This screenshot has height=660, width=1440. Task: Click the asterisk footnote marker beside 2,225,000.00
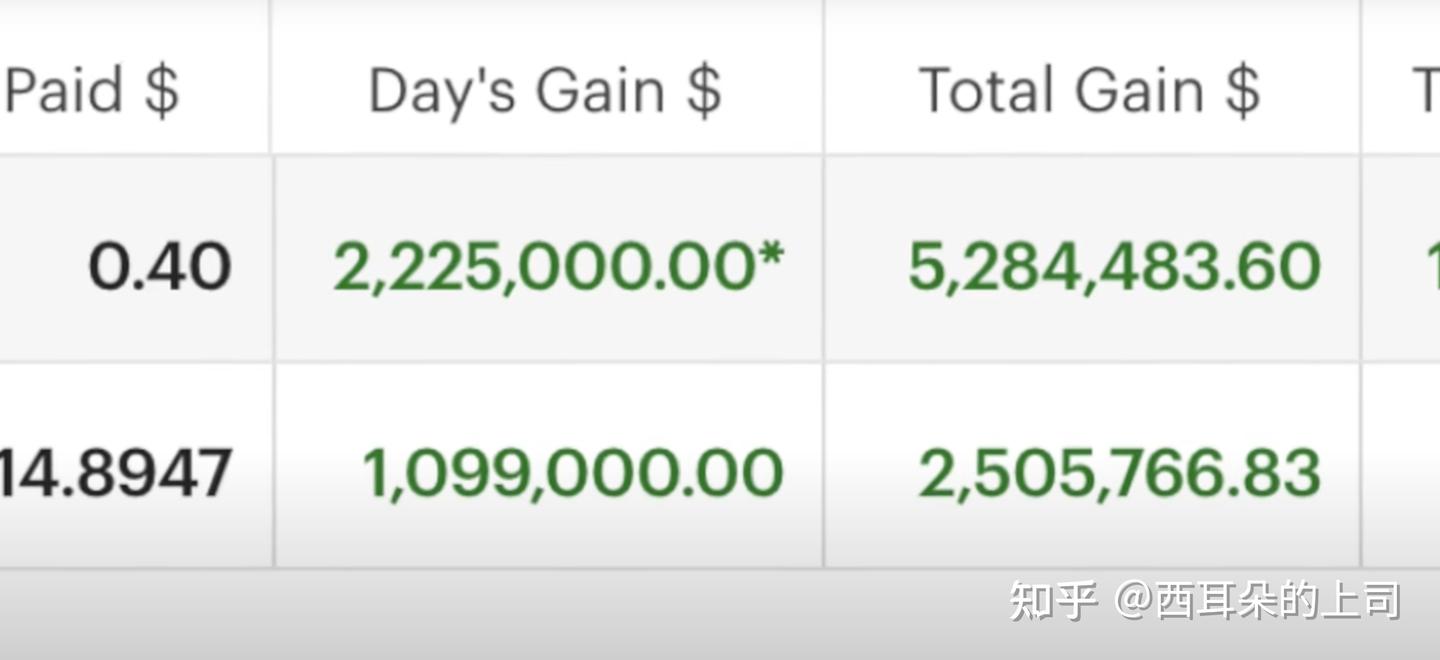(771, 258)
